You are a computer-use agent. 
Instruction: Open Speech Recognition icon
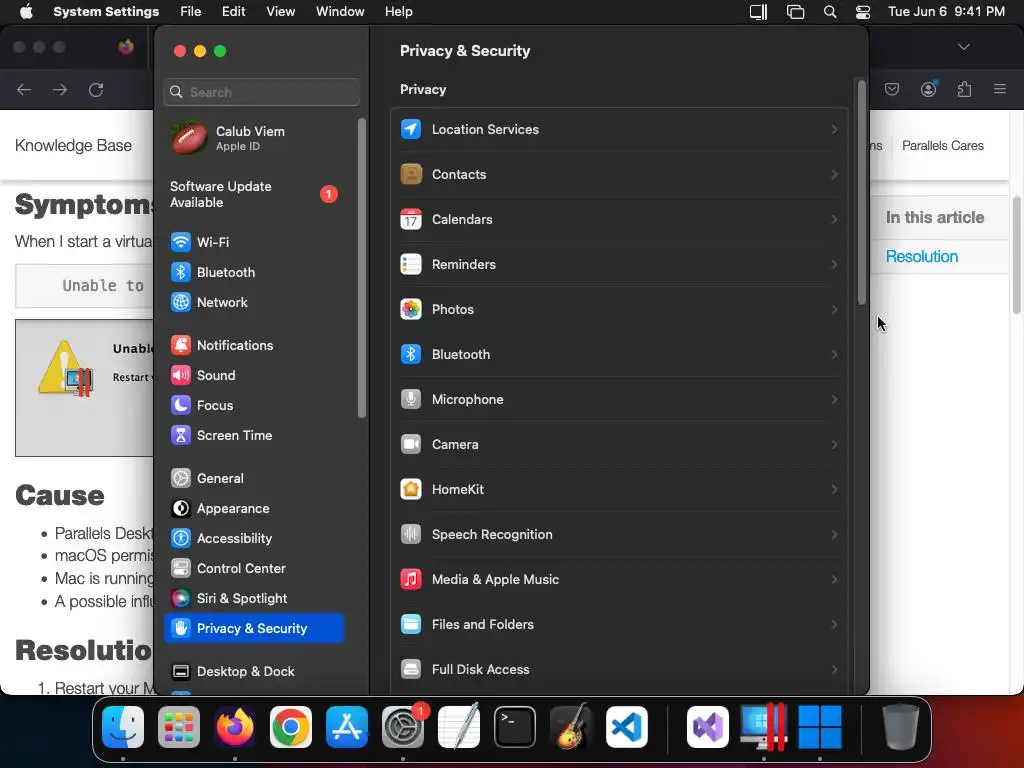coord(411,534)
